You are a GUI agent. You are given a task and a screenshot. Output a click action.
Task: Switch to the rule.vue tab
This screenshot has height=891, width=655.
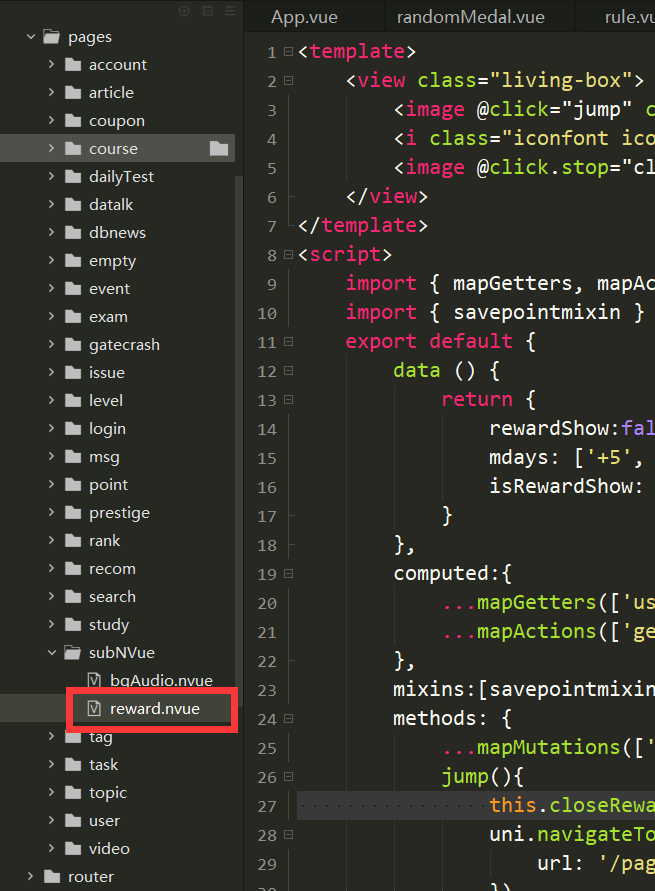[629, 17]
